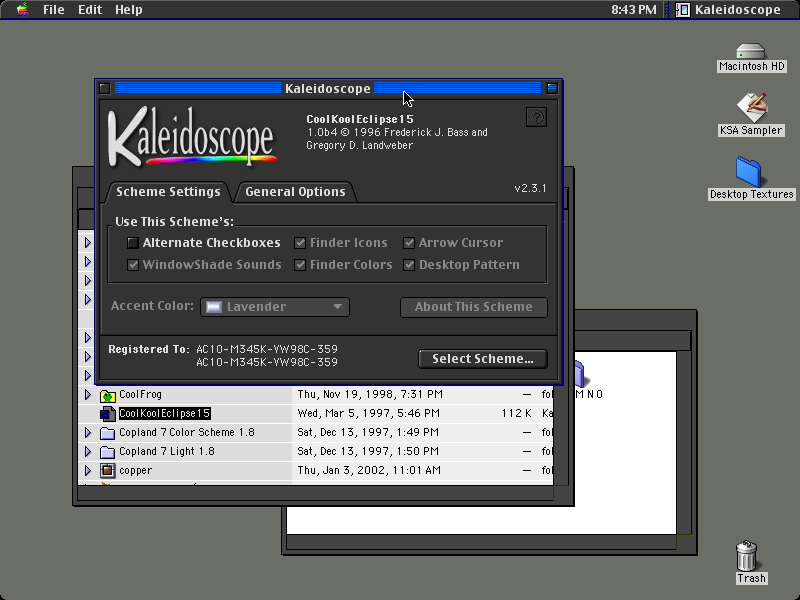The width and height of the screenshot is (800, 600).
Task: Click the question mark help icon in Kaleidoscope
Action: coord(536,117)
